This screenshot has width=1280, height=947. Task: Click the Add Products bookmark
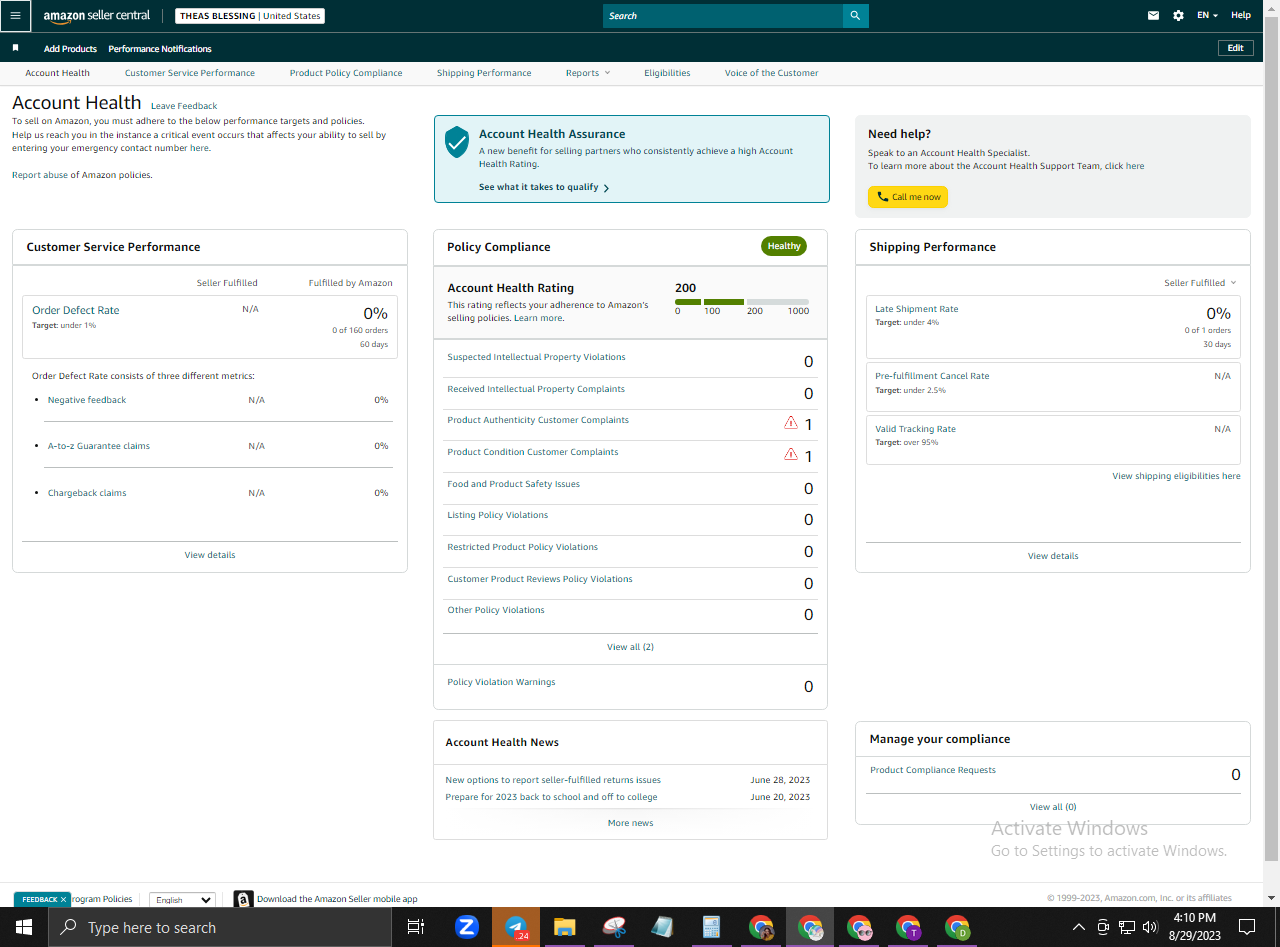click(x=70, y=49)
